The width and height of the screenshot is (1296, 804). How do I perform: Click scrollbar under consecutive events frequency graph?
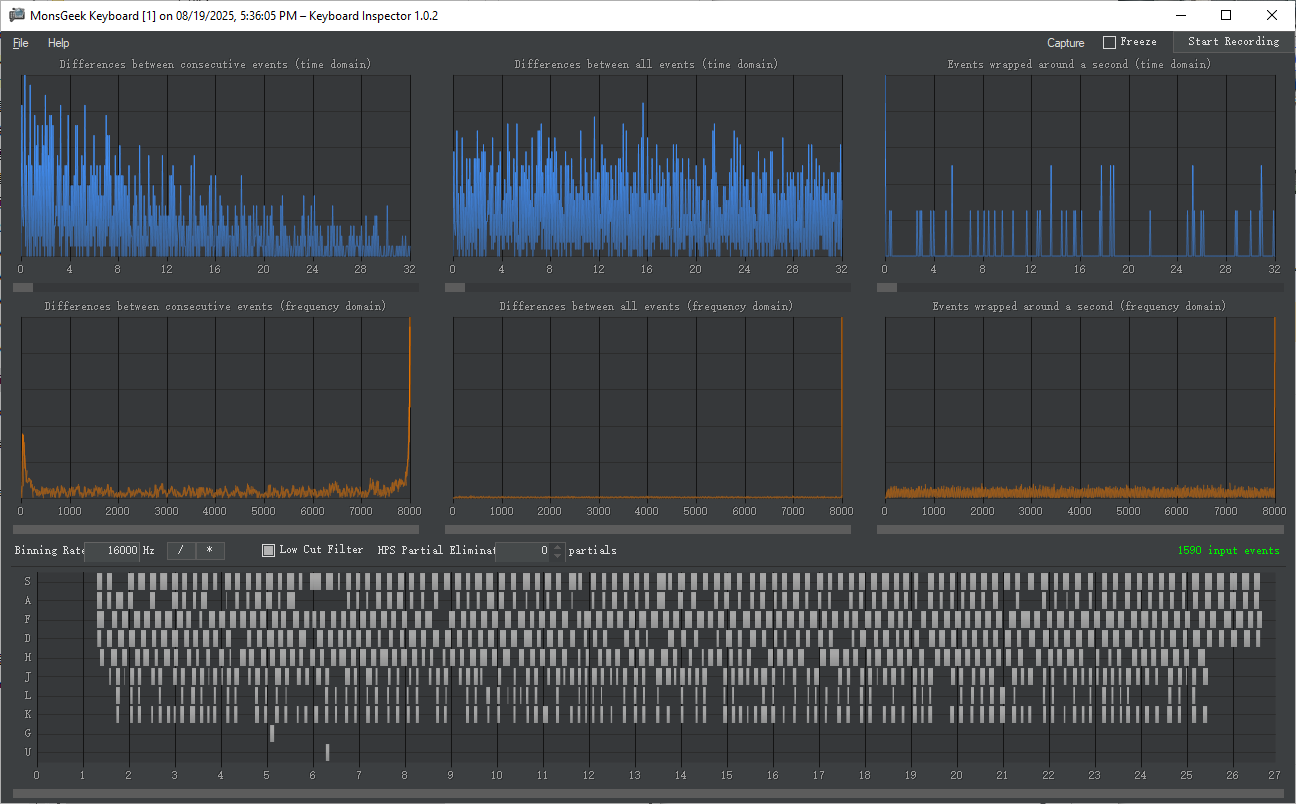coord(215,529)
